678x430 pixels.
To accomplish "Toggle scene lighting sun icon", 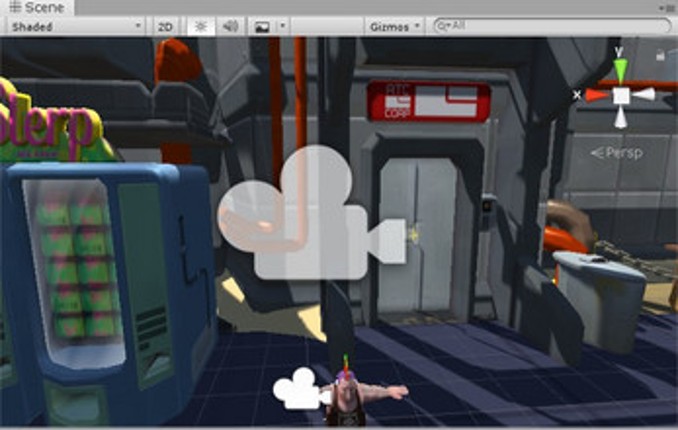I will pyautogui.click(x=201, y=27).
